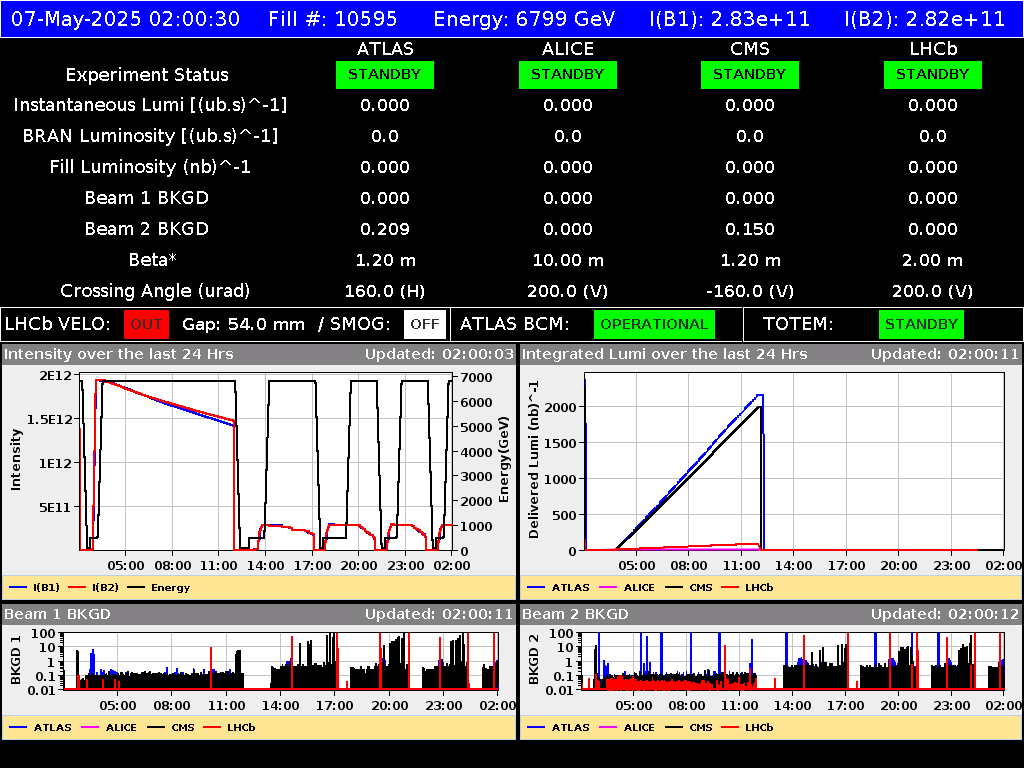Select the Fill # 10595 text
The image size is (1024, 768).
(x=332, y=18)
